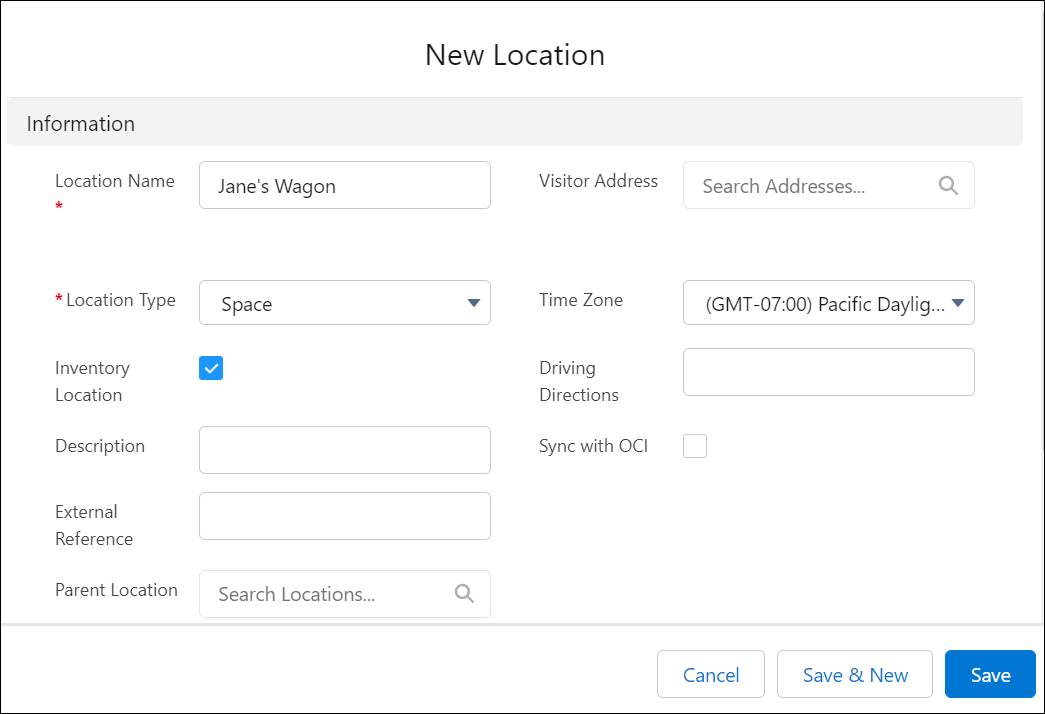This screenshot has height=714, width=1045.
Task: Focus the Search Locations field
Action: tap(345, 594)
